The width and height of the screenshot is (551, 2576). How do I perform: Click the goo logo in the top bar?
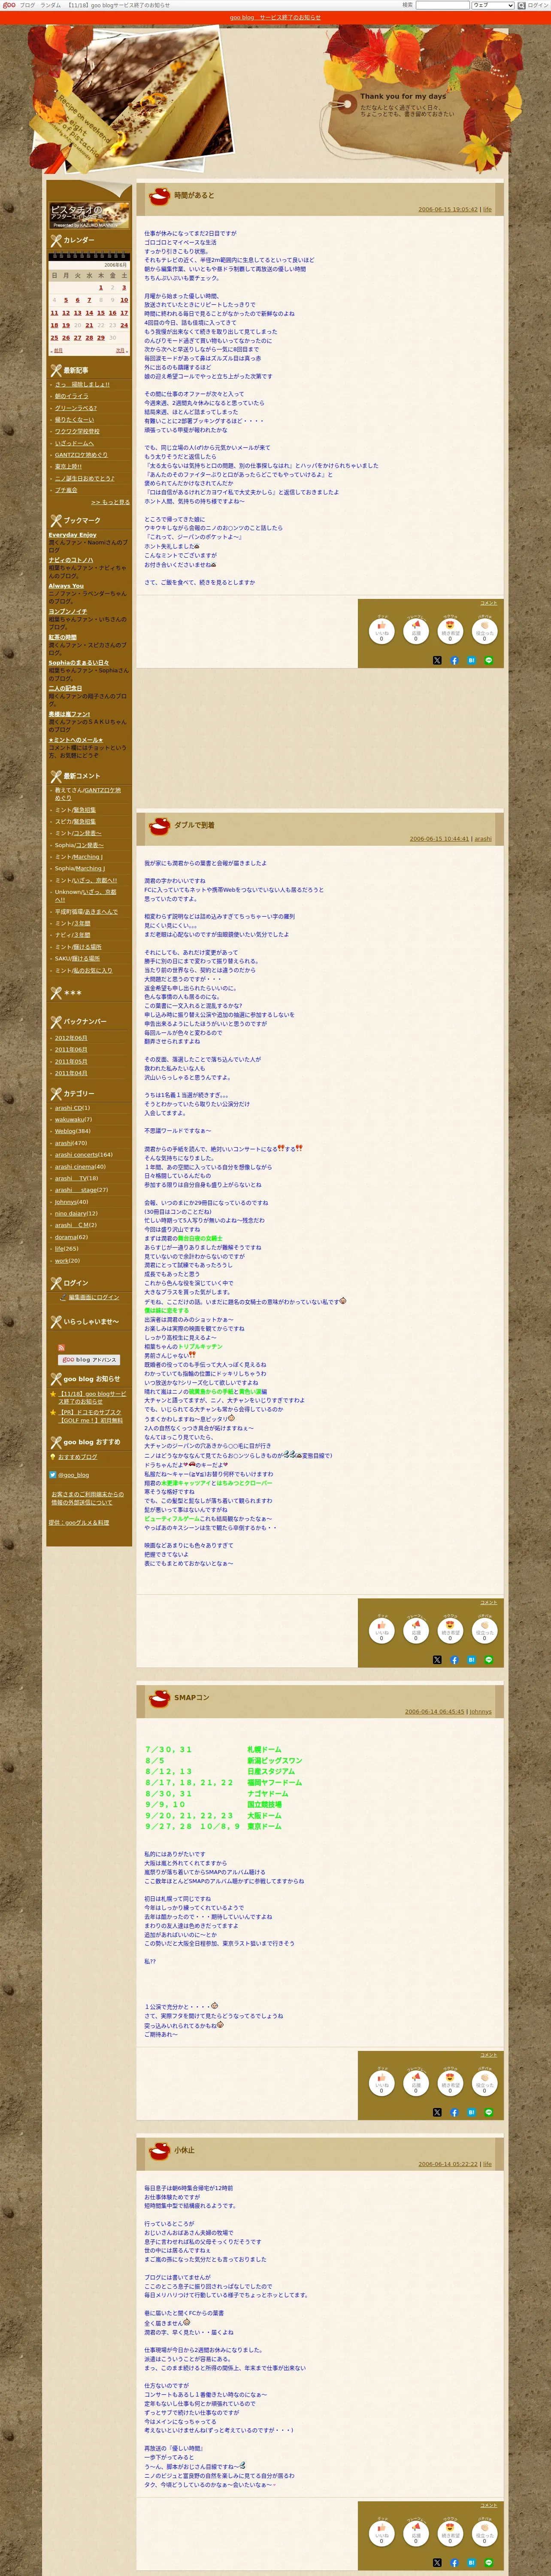(9, 5)
